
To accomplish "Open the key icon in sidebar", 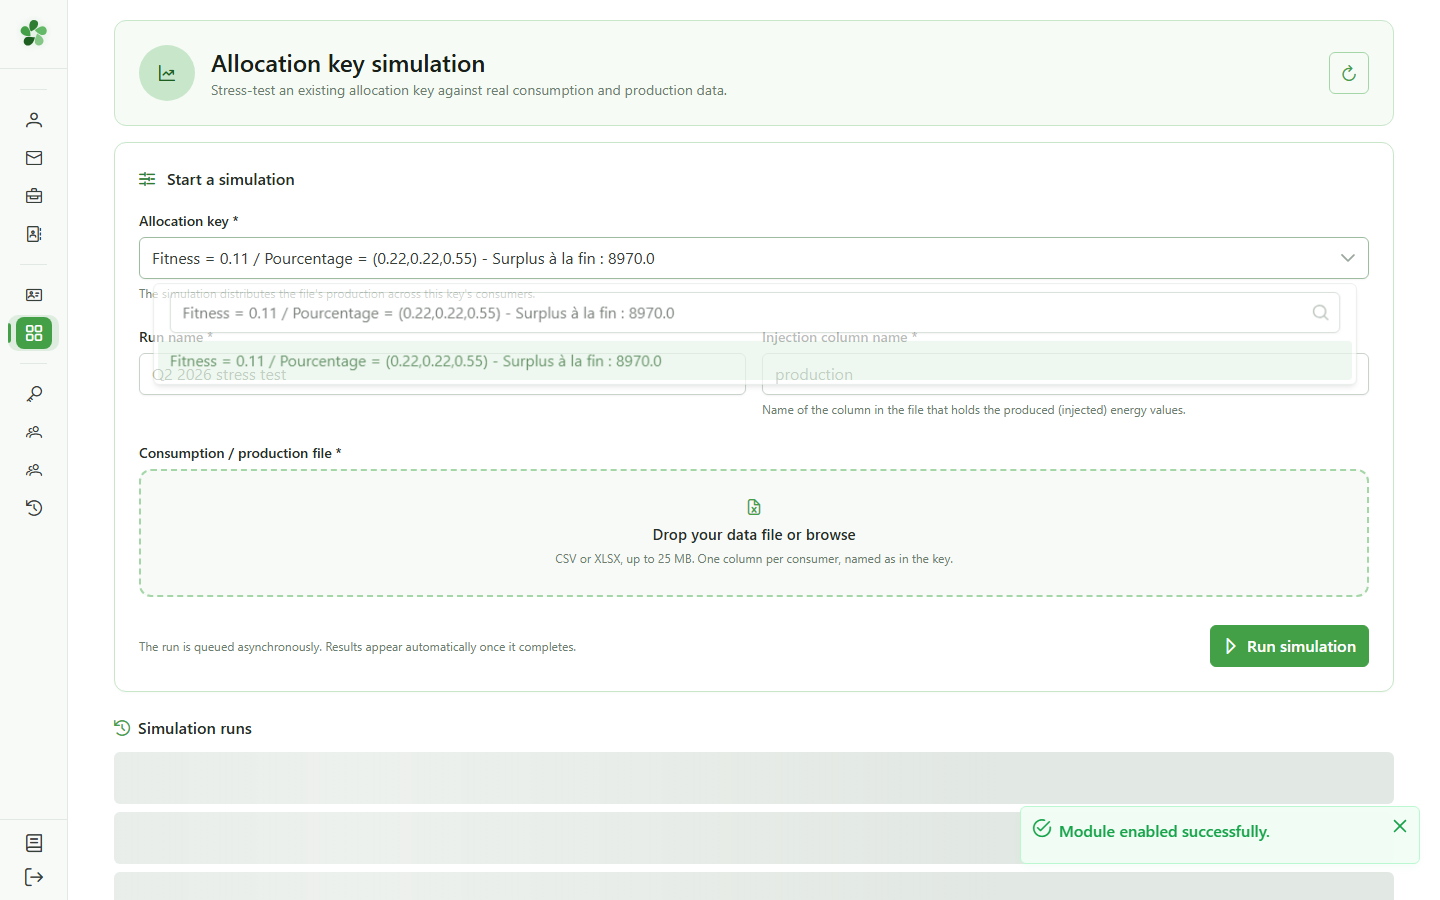I will pyautogui.click(x=34, y=394).
